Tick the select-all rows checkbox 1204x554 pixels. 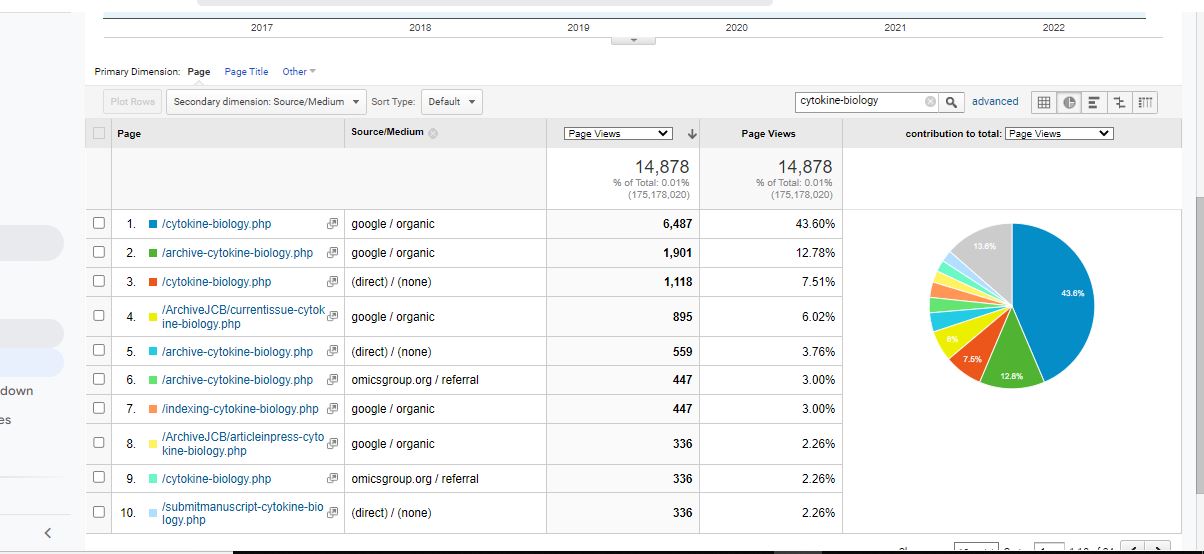click(x=99, y=133)
